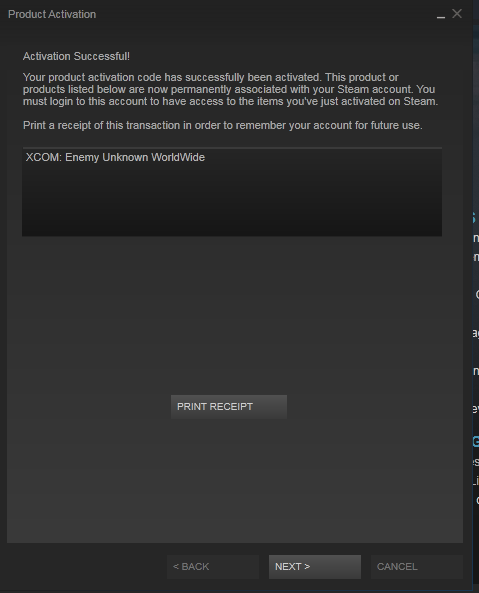Click empty title bar space beside minimize icon

(x=265, y=14)
